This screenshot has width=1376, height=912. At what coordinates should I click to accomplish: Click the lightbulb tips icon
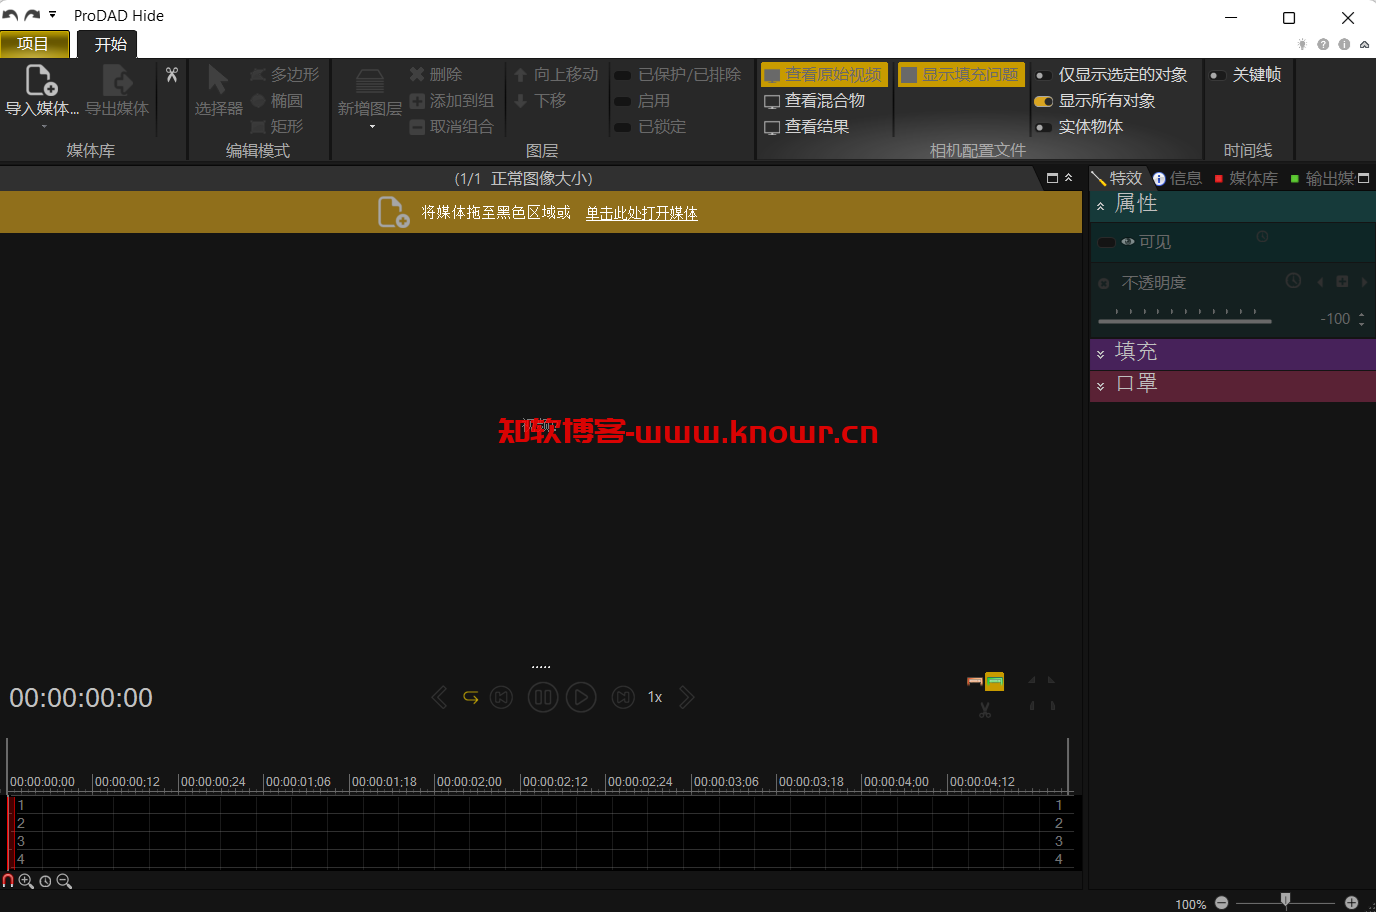click(1302, 44)
